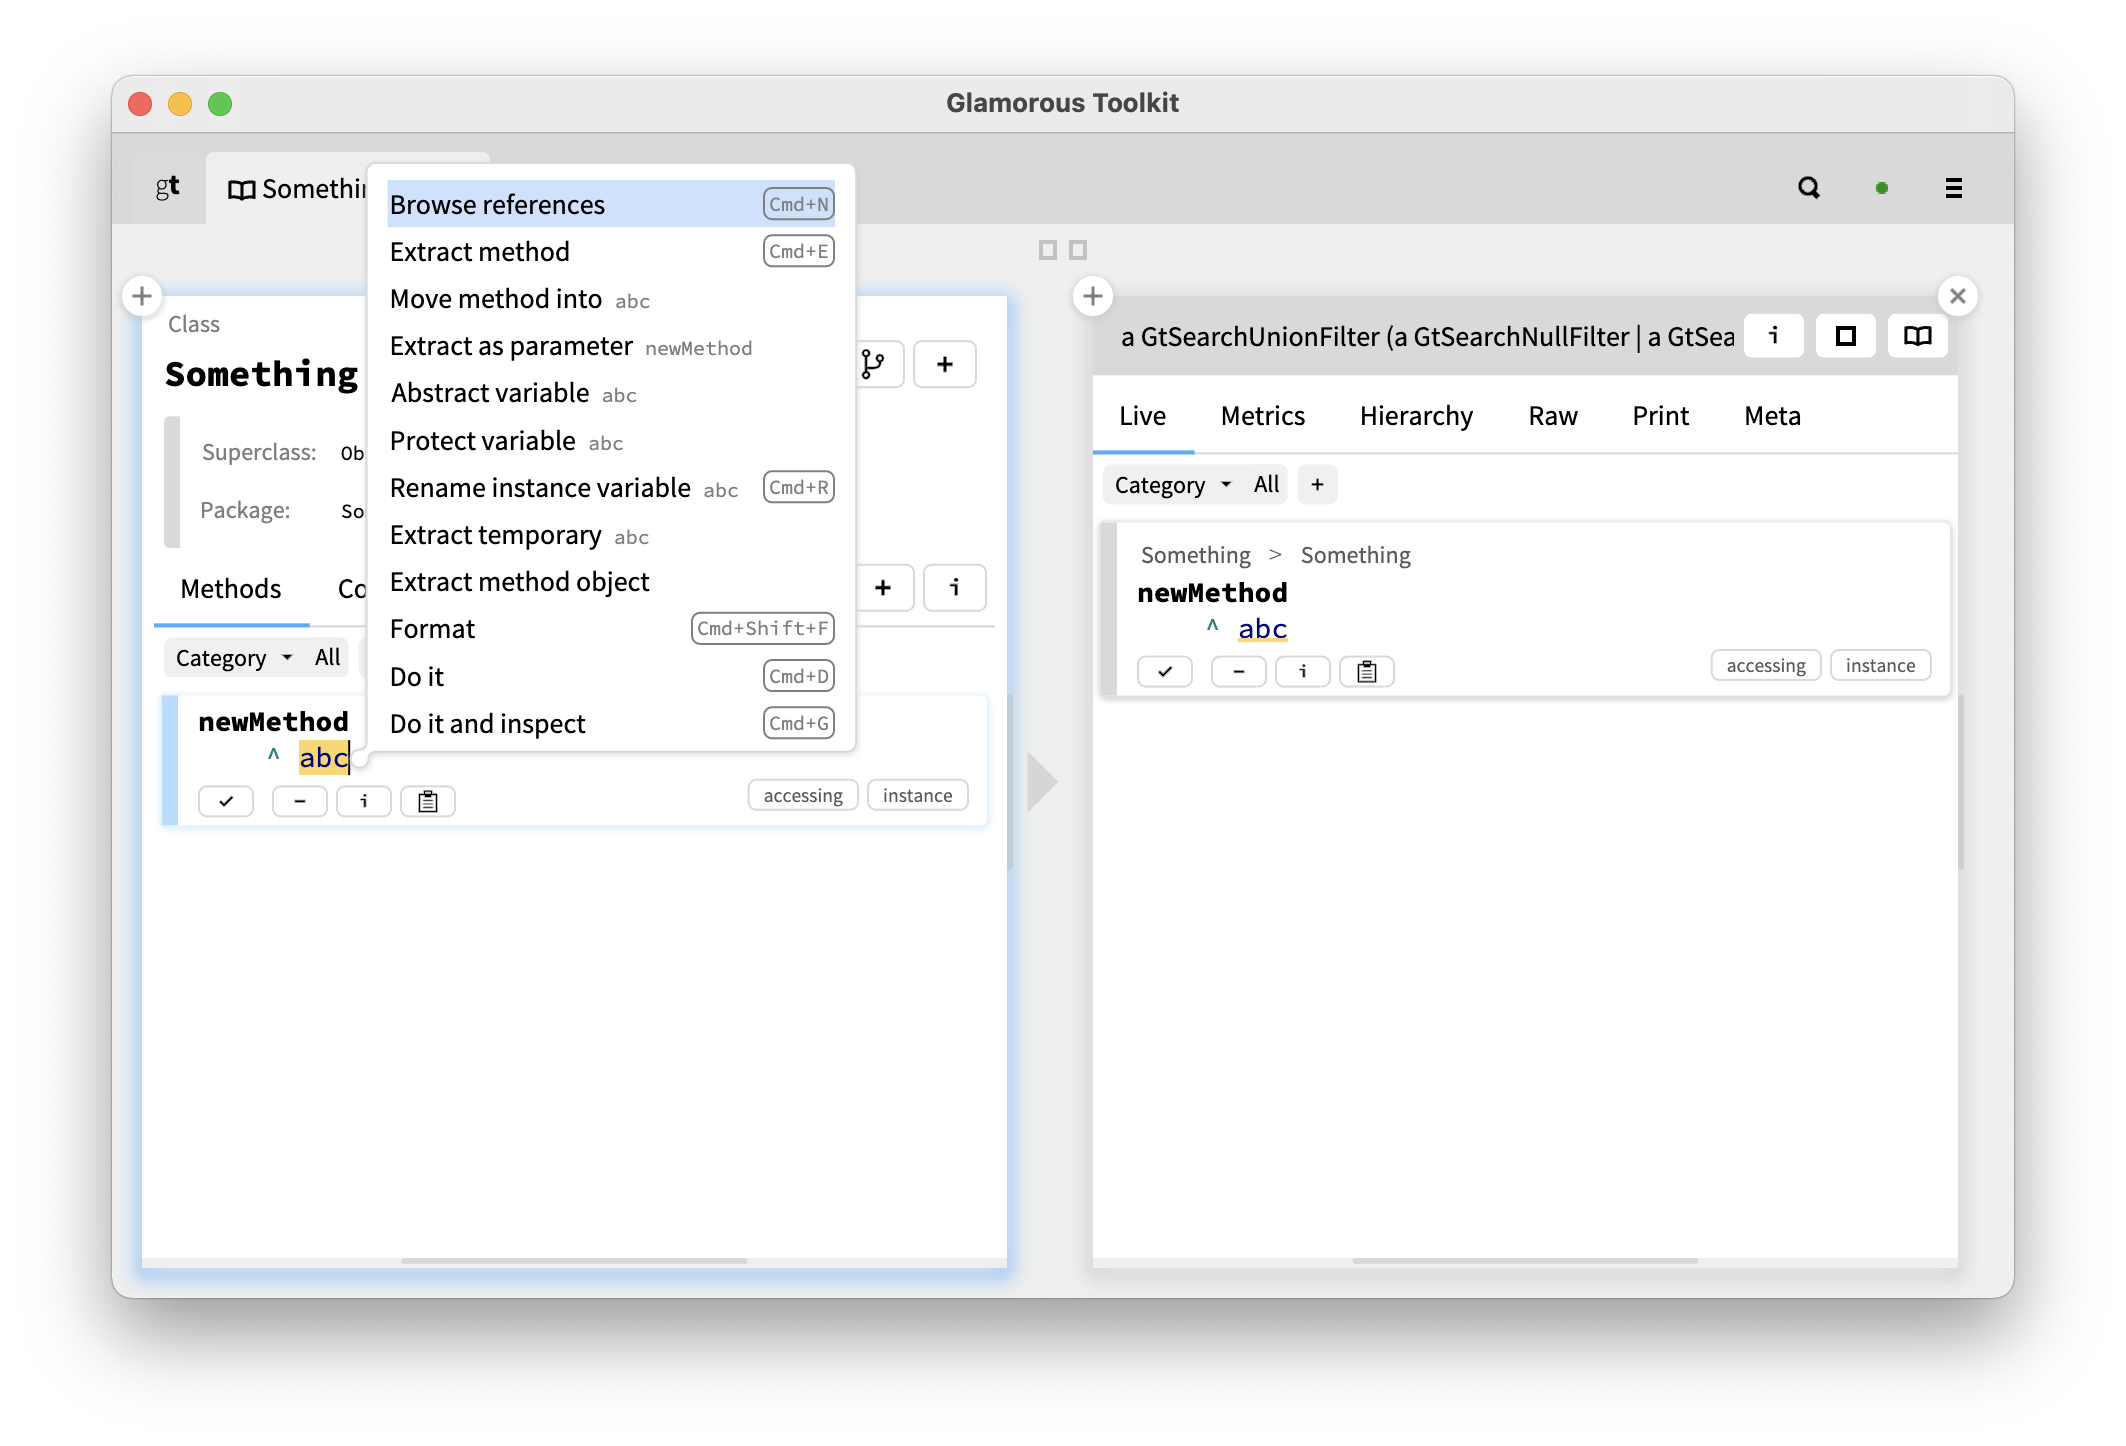2126x1446 pixels.
Task: Open the Category dropdown in the Live tab
Action: [x=1168, y=484]
